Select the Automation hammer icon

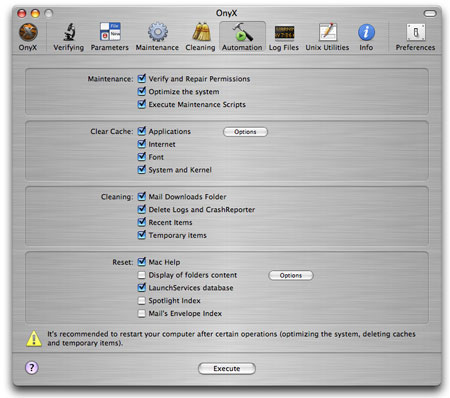pyautogui.click(x=242, y=32)
